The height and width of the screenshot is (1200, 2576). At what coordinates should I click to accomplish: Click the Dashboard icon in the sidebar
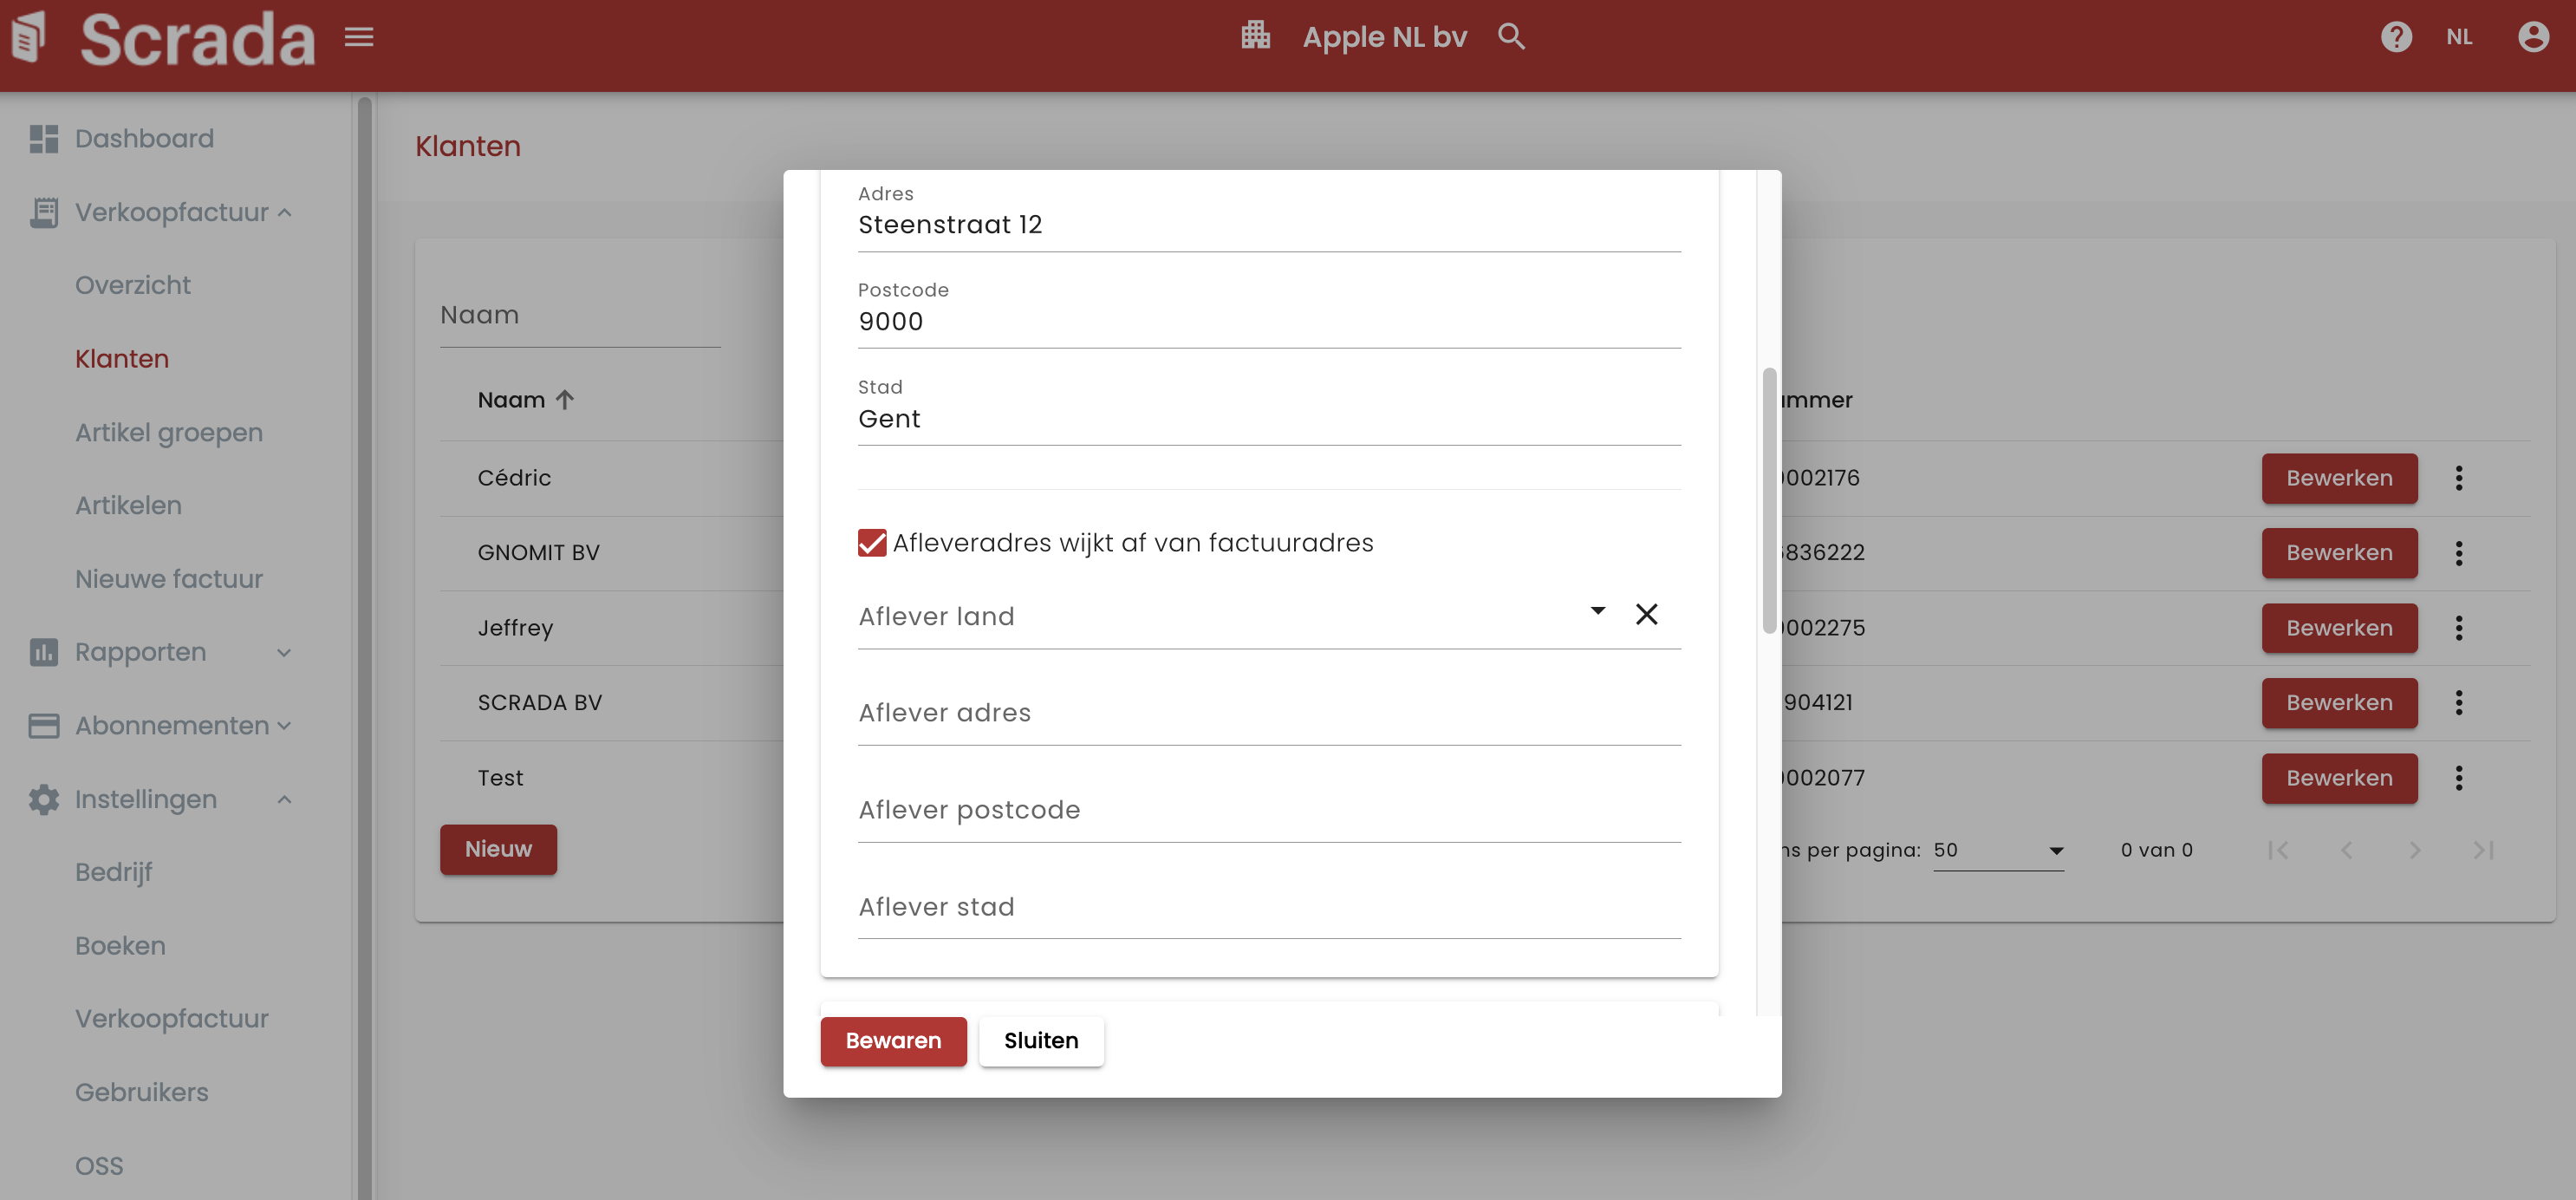(43, 139)
